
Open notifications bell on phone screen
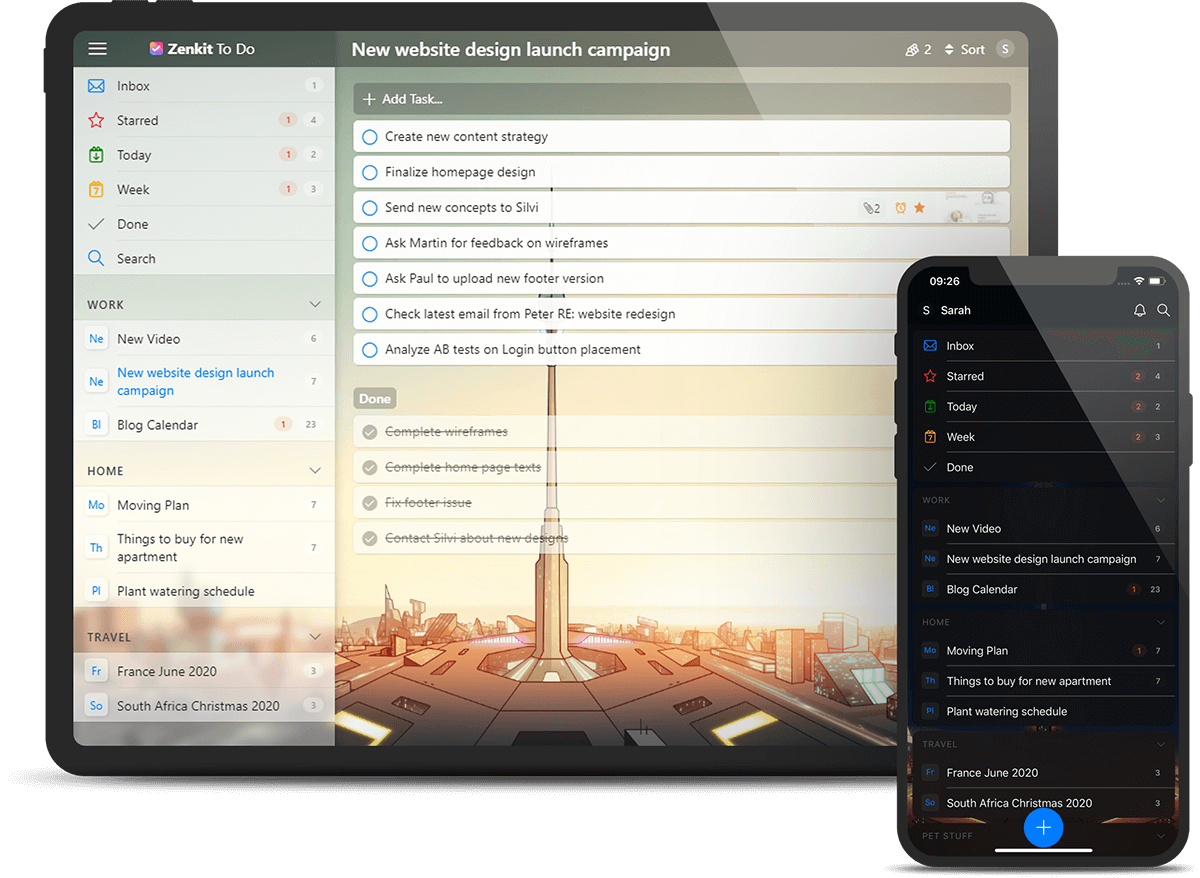[1139, 311]
